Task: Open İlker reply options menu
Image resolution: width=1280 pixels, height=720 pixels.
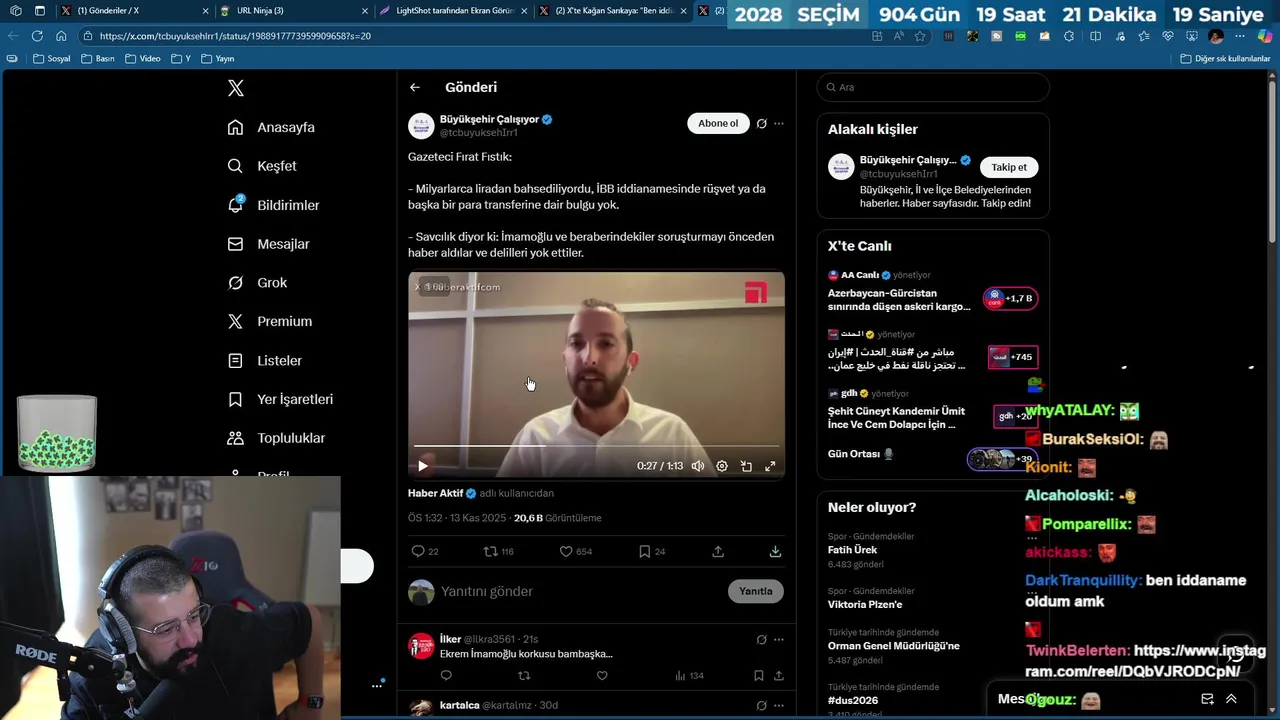Action: [779, 639]
